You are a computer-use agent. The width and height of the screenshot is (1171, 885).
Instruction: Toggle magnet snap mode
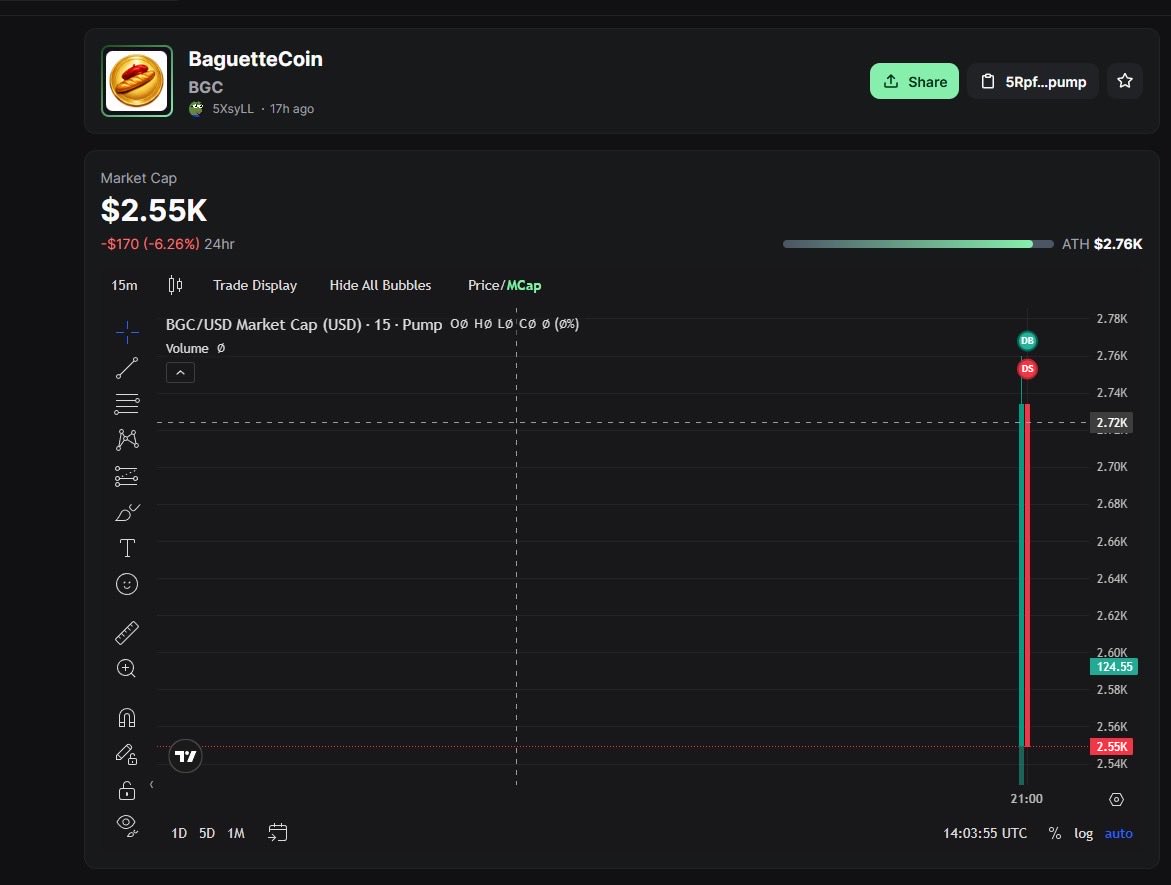pyautogui.click(x=127, y=718)
